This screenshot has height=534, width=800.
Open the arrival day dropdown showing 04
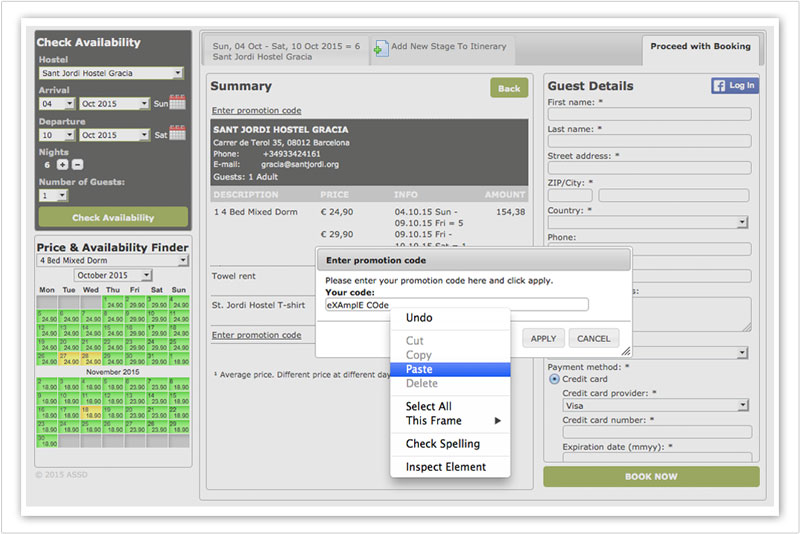(x=57, y=104)
